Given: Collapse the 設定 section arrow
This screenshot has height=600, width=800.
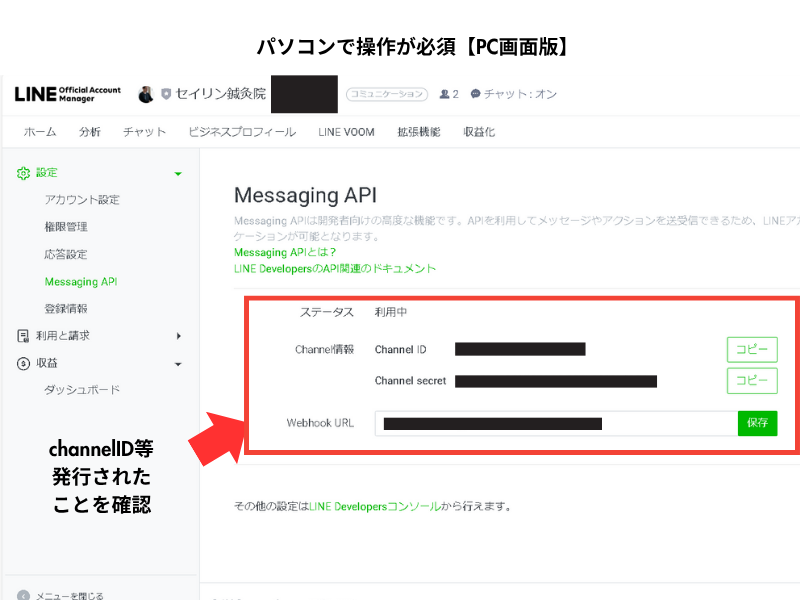Looking at the screenshot, I should (178, 173).
